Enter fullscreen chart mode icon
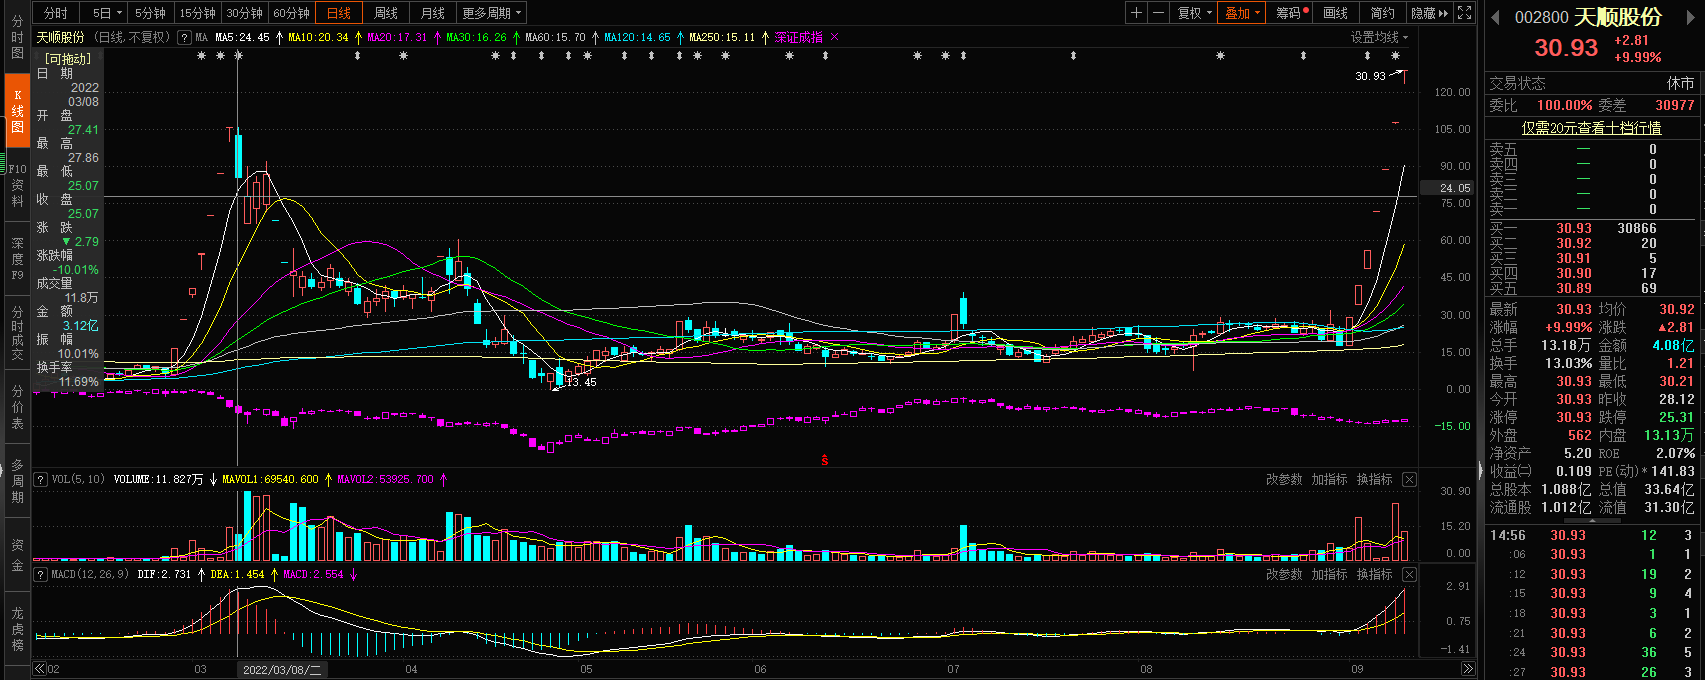 [1464, 13]
